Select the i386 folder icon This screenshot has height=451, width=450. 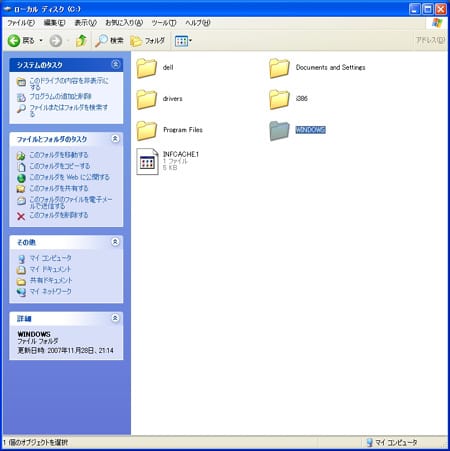pyautogui.click(x=279, y=99)
